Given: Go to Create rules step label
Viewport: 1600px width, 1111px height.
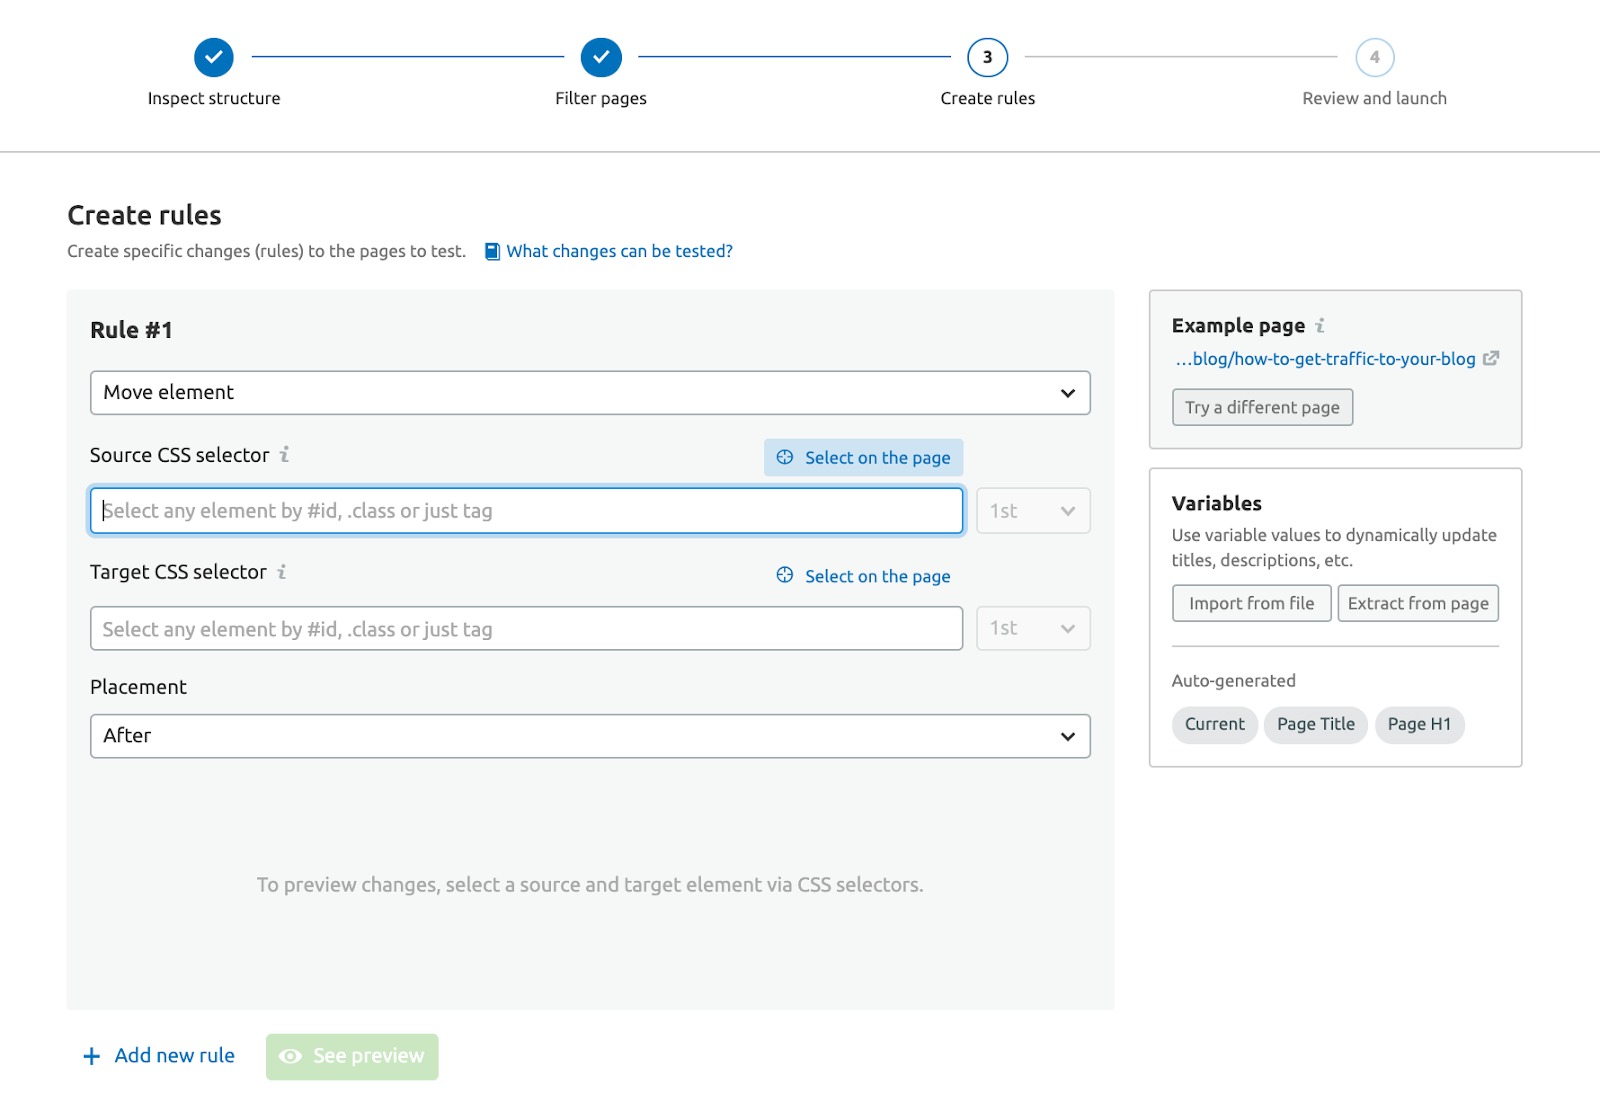Looking at the screenshot, I should point(987,98).
